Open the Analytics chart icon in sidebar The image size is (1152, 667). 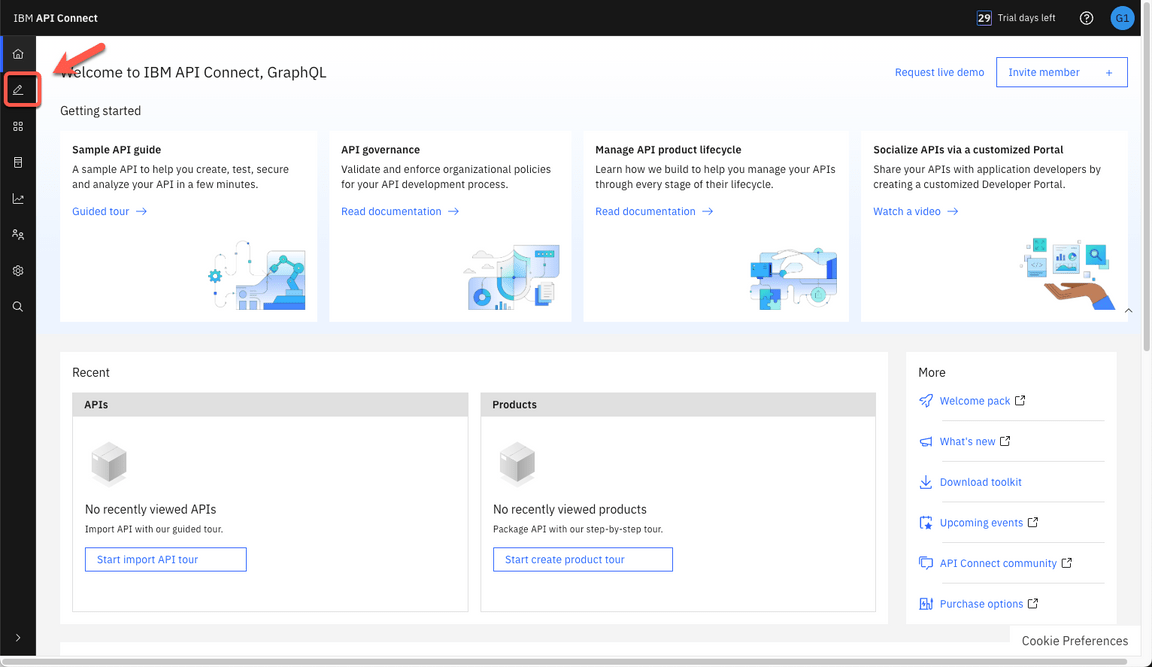click(x=18, y=198)
